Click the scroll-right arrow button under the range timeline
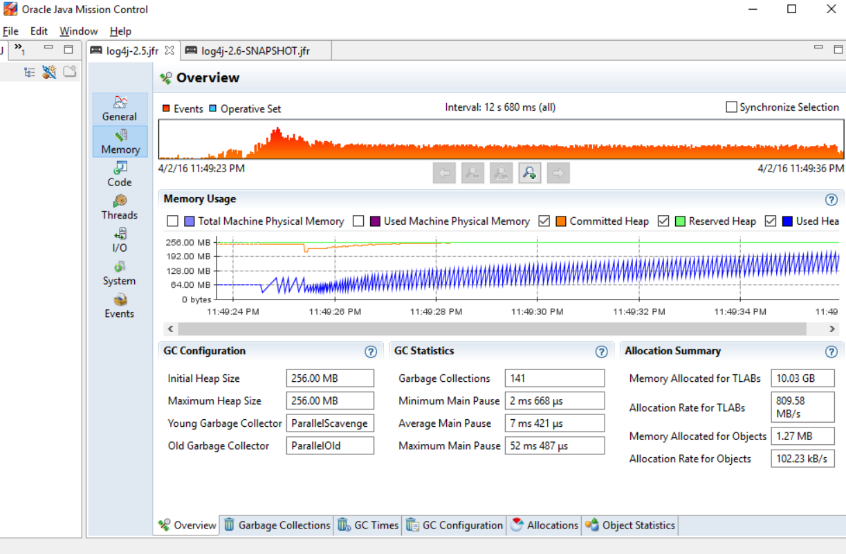 (x=558, y=173)
